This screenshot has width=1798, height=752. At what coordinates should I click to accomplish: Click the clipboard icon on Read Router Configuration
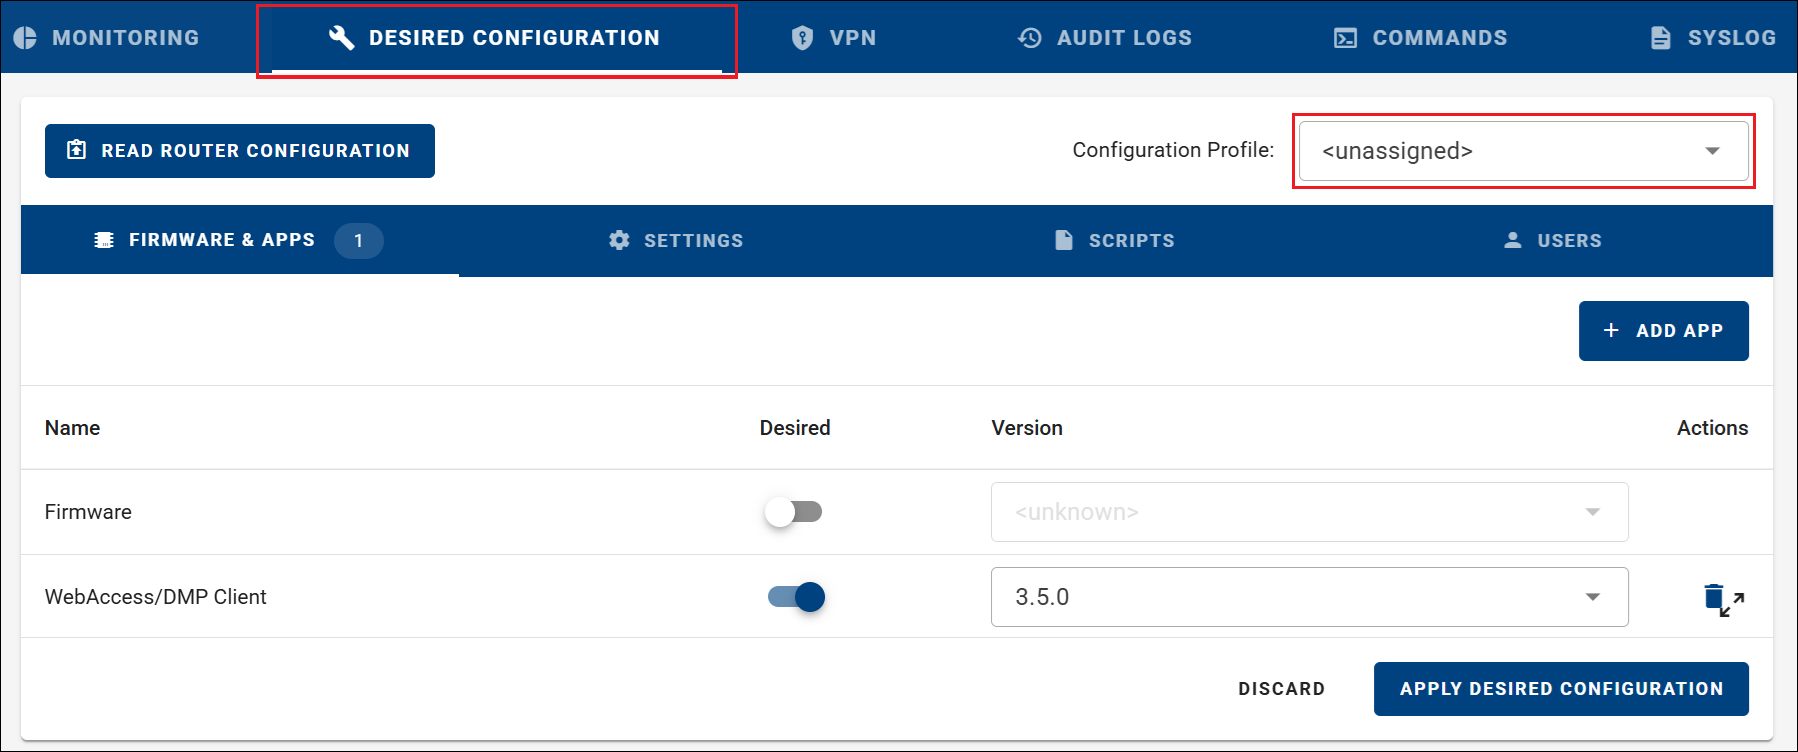tap(76, 150)
